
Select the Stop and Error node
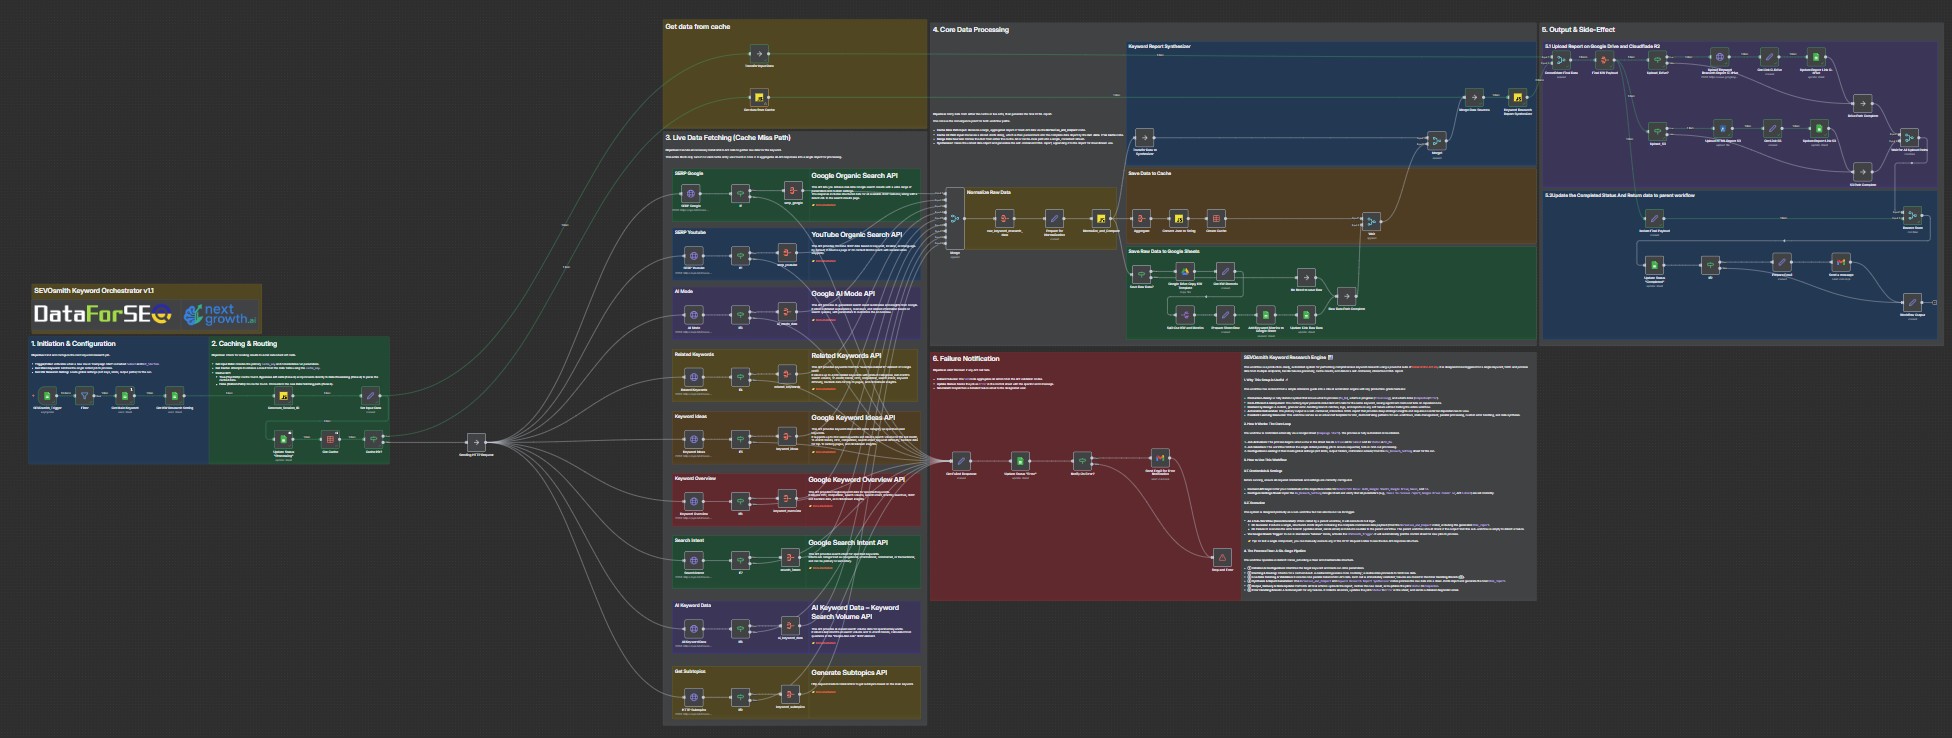click(x=1221, y=556)
